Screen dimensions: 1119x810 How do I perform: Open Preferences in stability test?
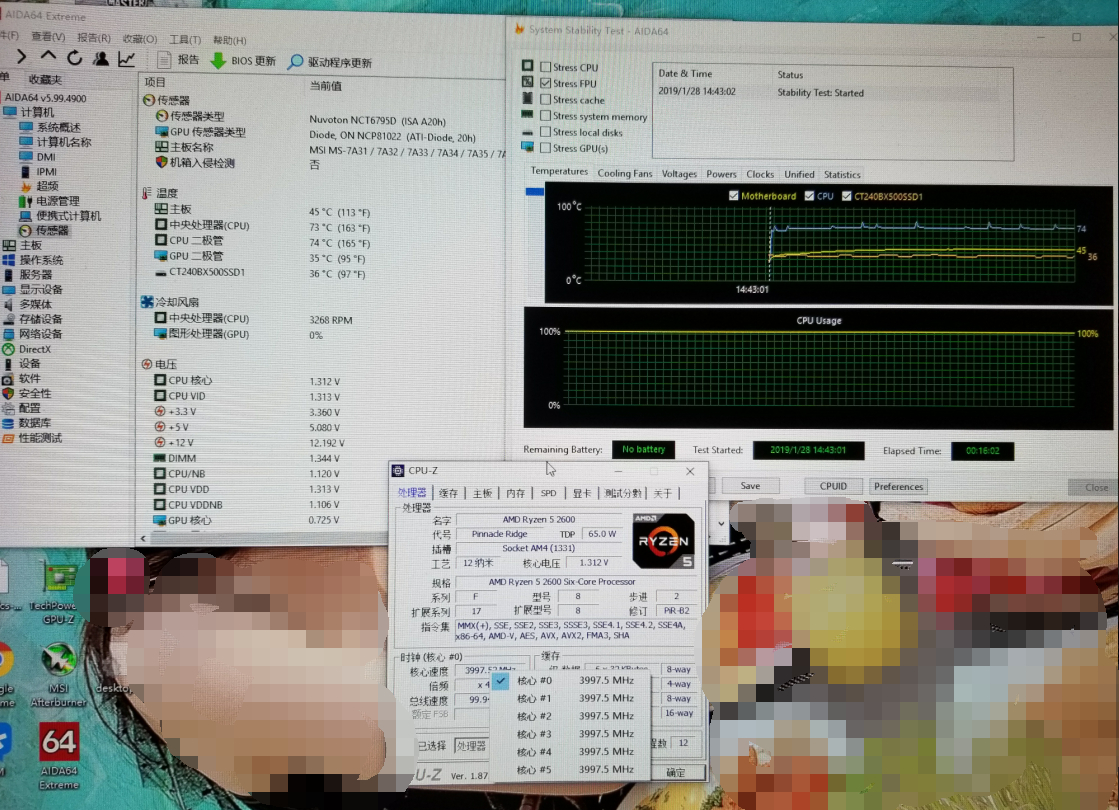tap(898, 487)
